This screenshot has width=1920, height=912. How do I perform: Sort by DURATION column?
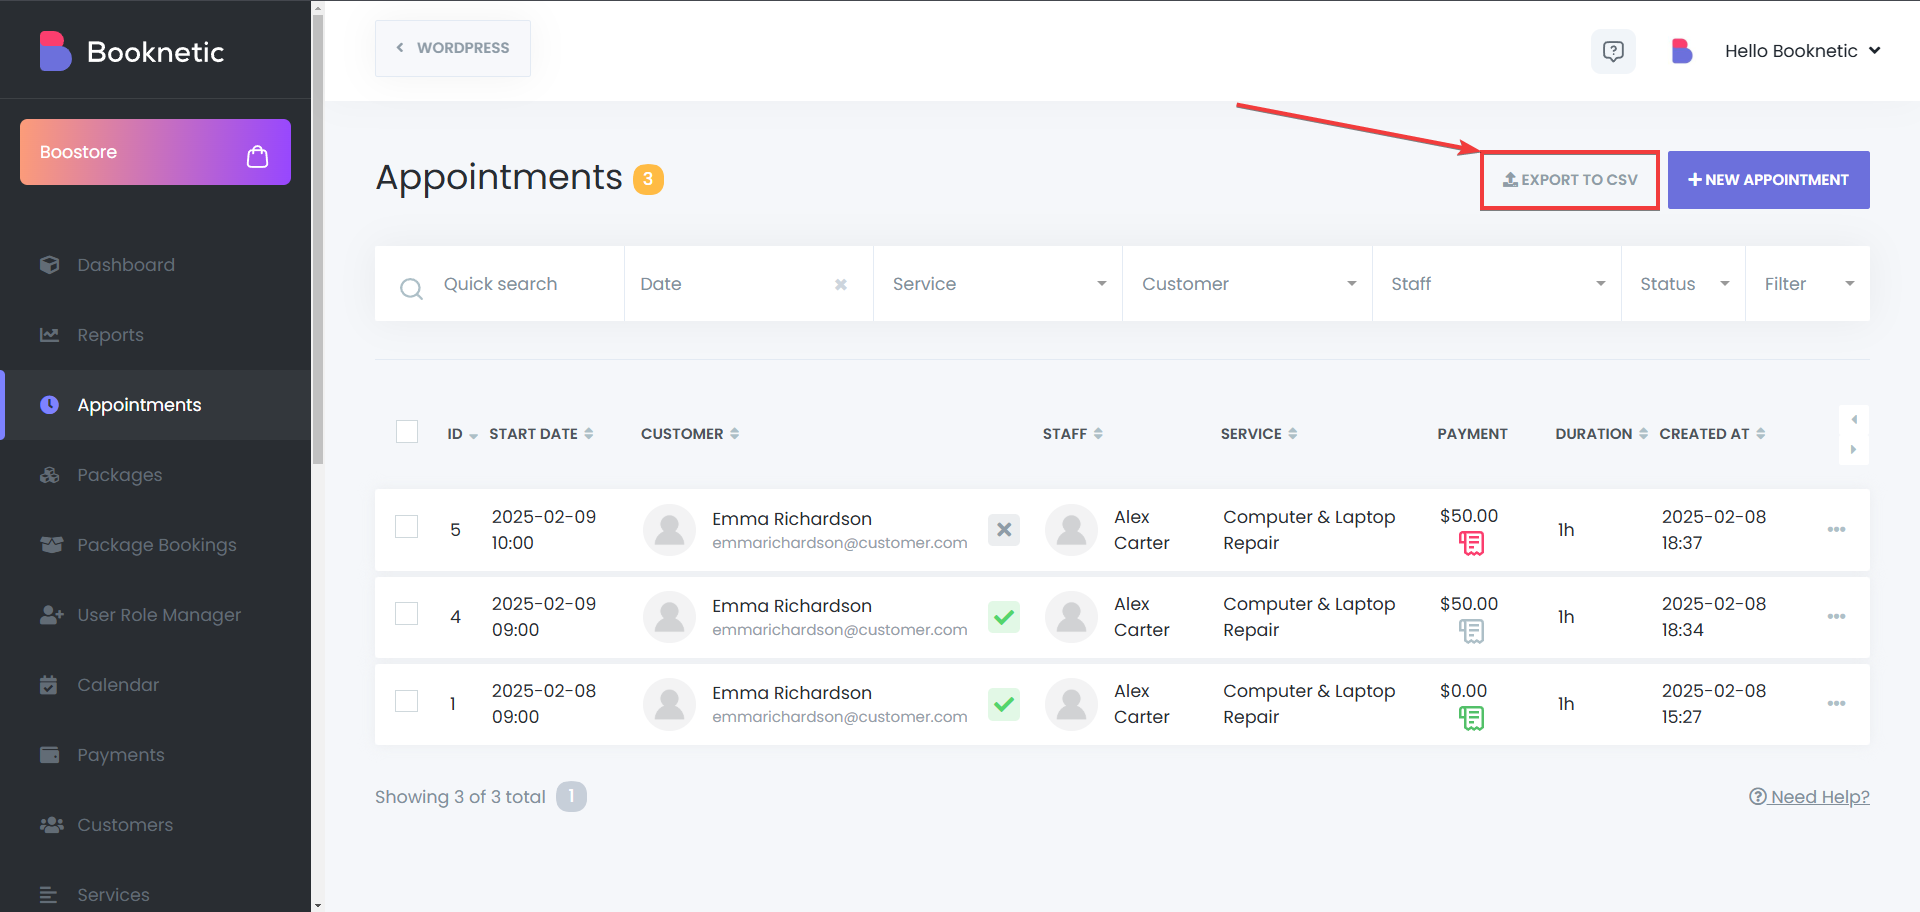1601,434
